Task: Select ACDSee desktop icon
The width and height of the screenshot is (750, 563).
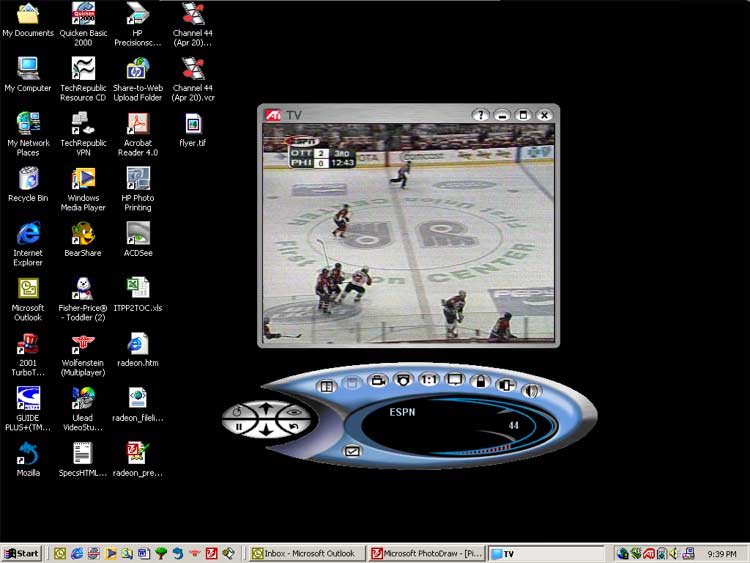Action: [138, 240]
